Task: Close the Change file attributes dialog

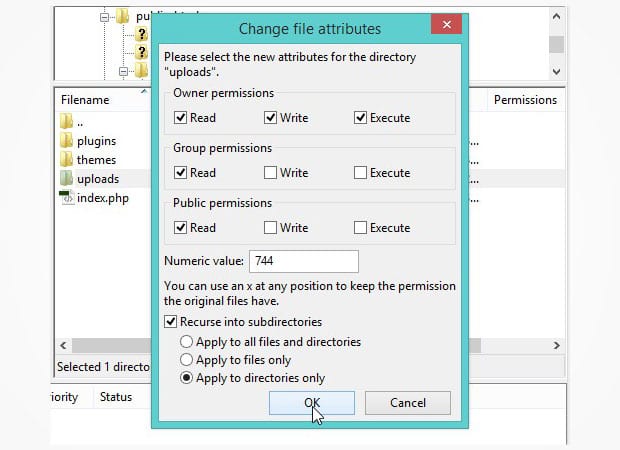Action: coord(446,24)
